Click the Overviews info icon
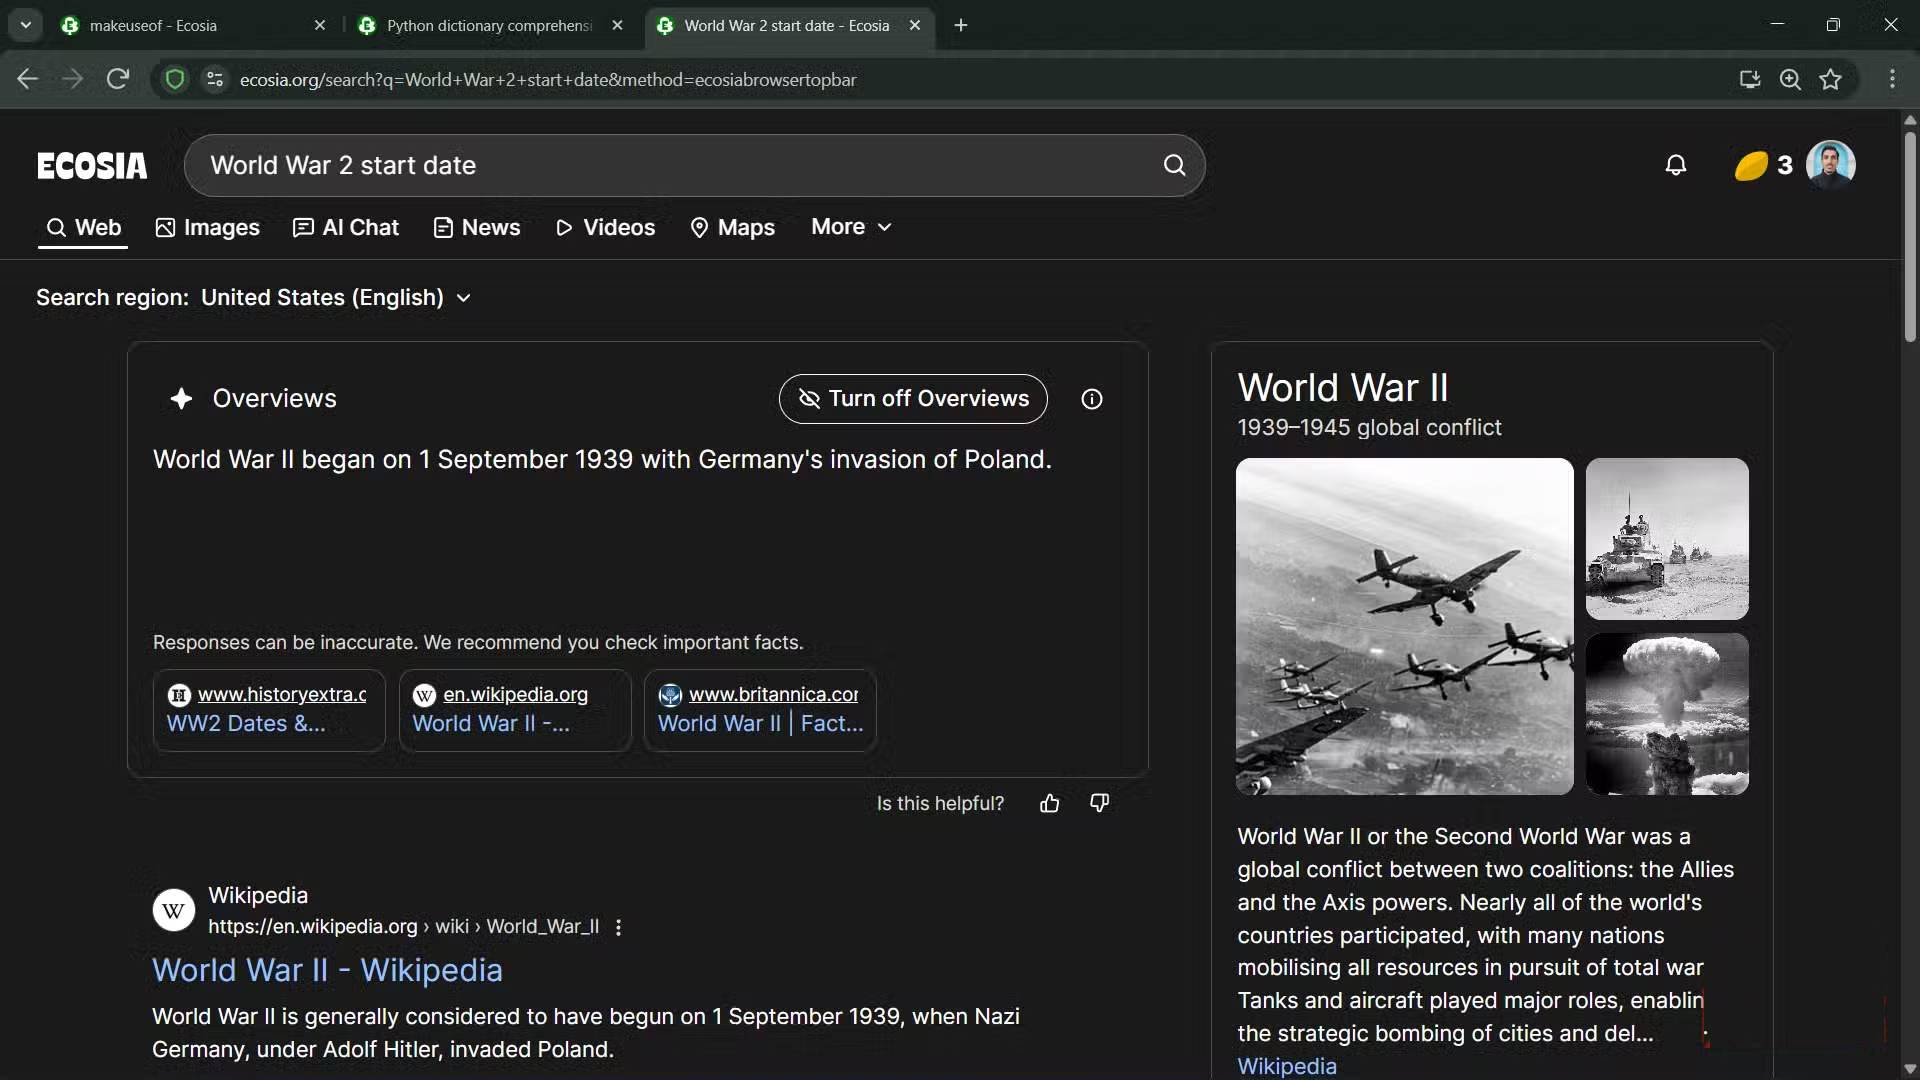This screenshot has height=1080, width=1920. 1092,399
